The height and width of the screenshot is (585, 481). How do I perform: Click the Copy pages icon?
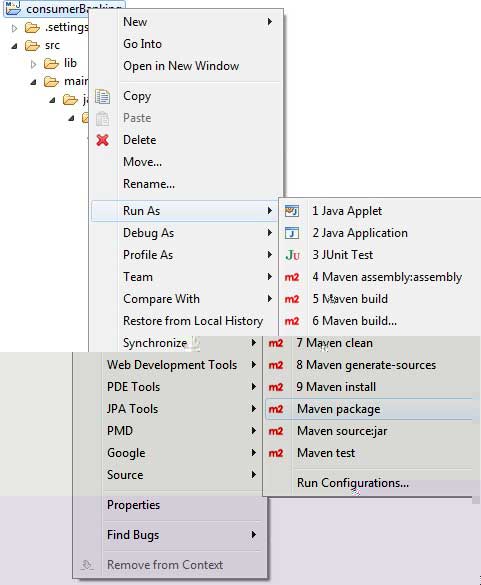pos(102,96)
